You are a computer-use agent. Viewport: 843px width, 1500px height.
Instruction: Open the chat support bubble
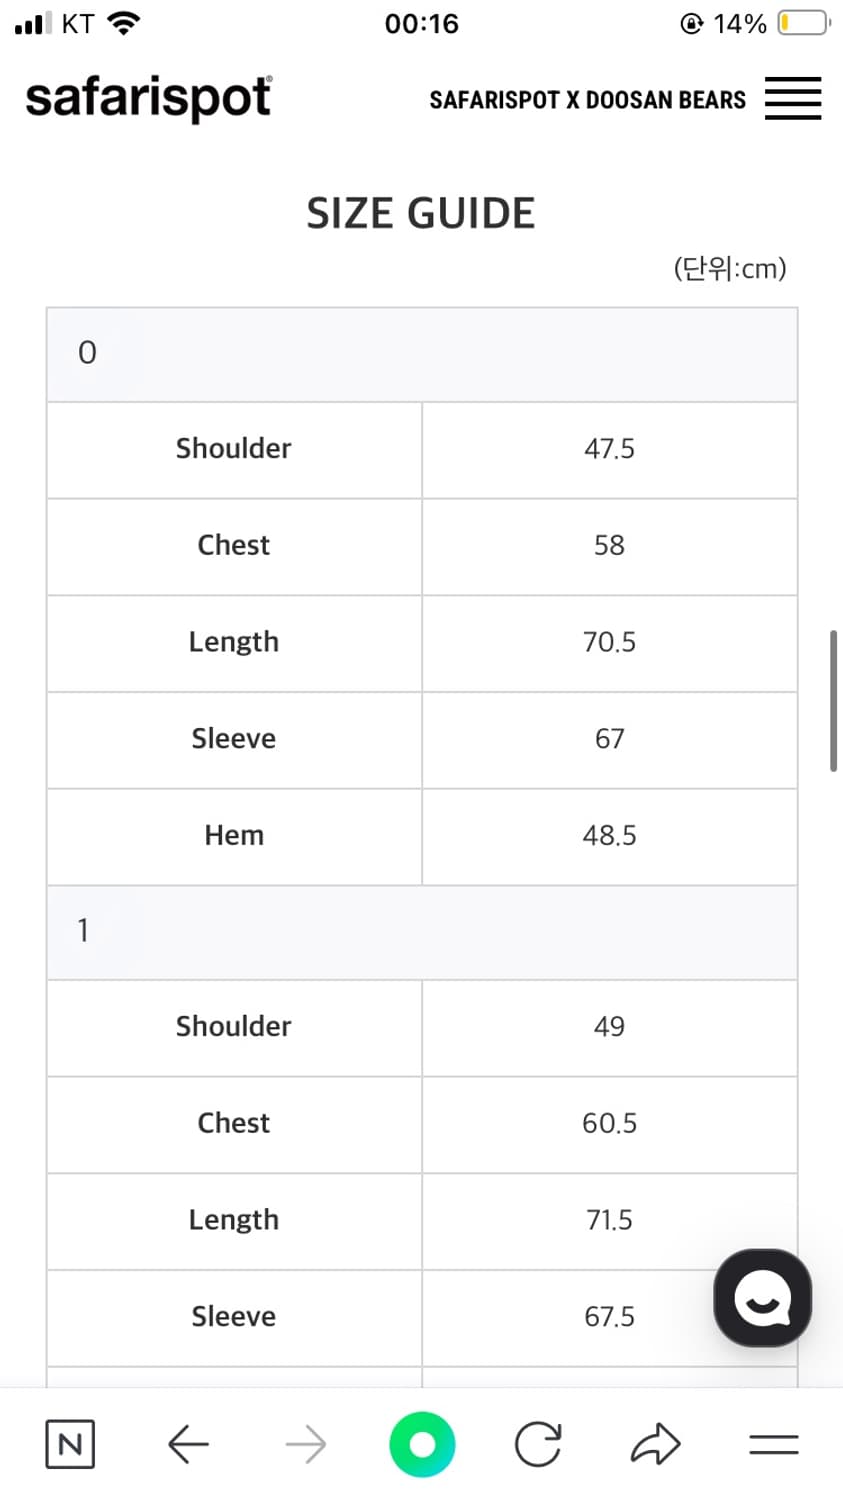click(762, 1297)
